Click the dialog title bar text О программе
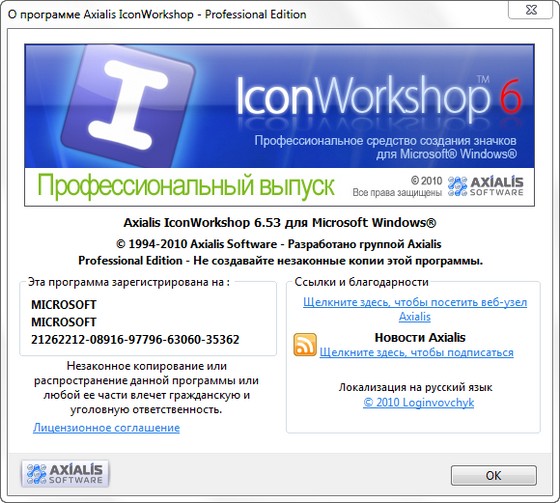Image resolution: width=560 pixels, height=503 pixels. (x=44, y=15)
